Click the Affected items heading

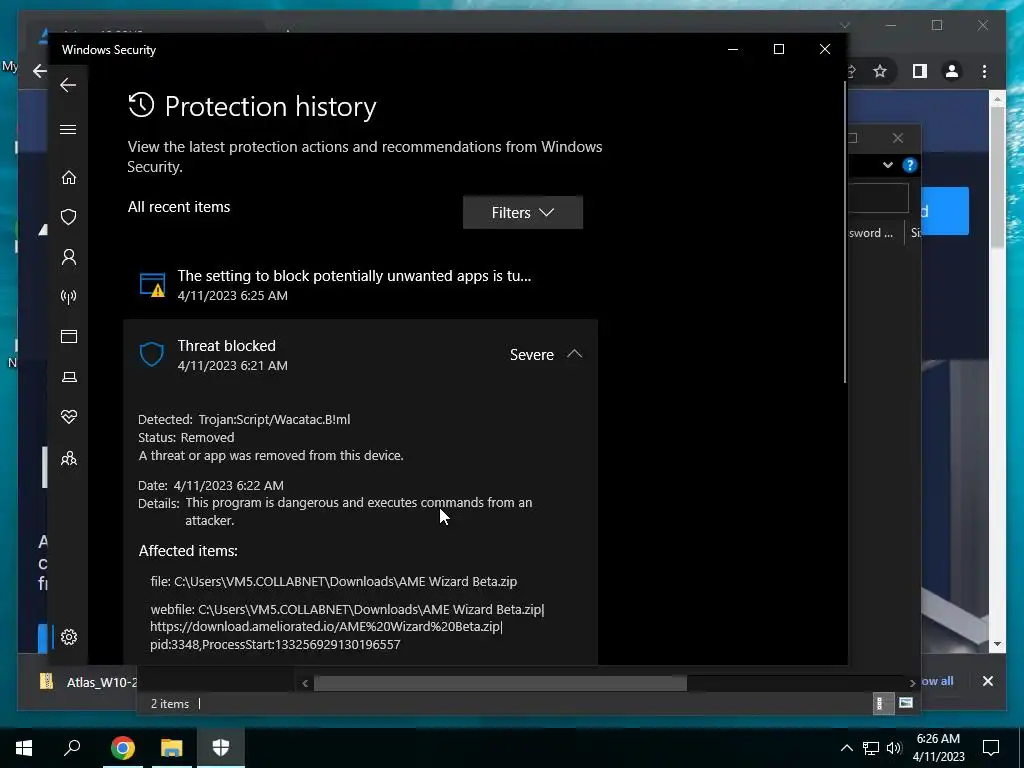pos(188,551)
